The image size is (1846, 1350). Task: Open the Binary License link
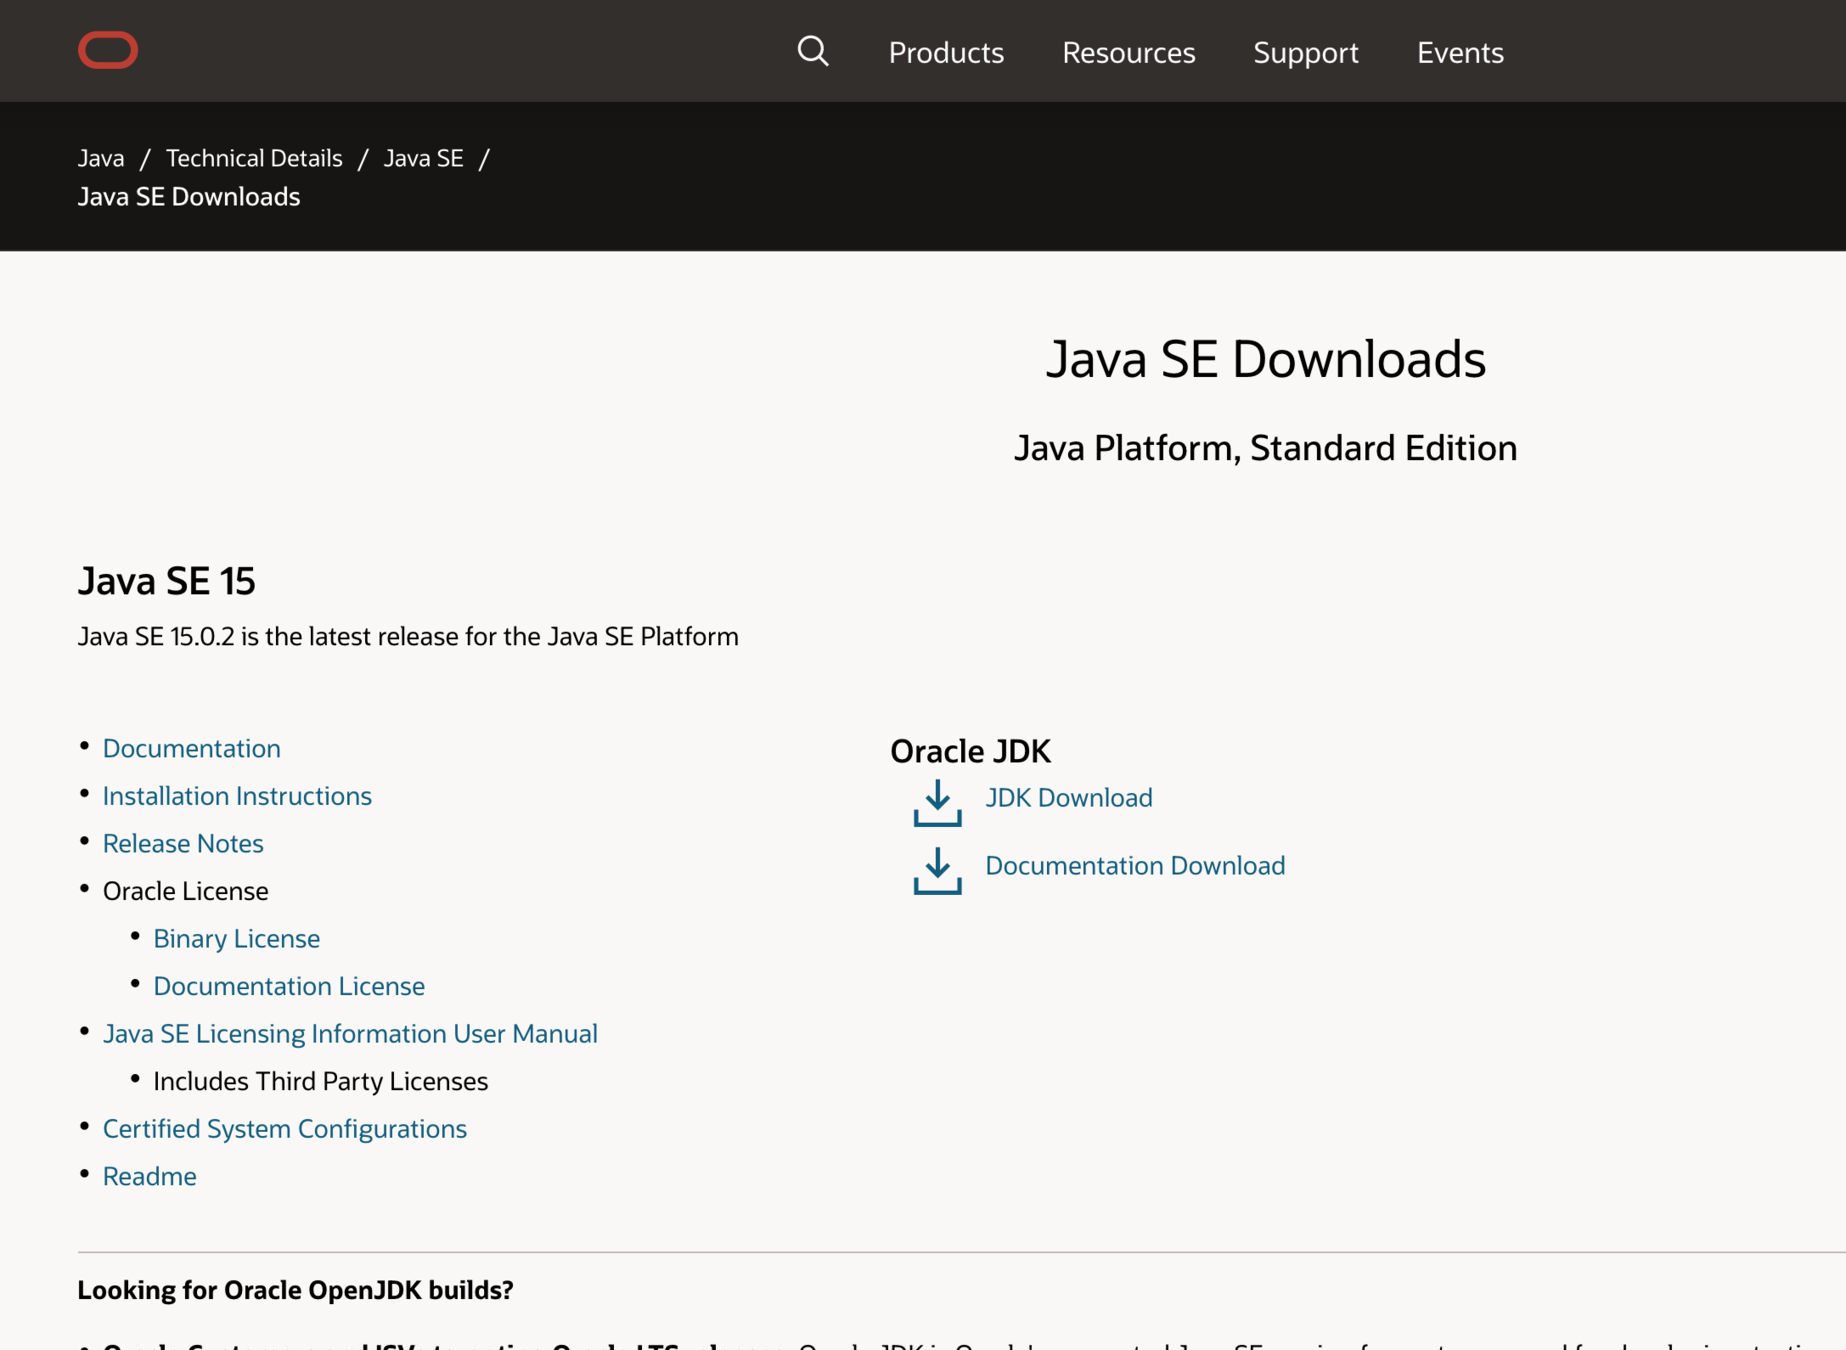point(237,938)
